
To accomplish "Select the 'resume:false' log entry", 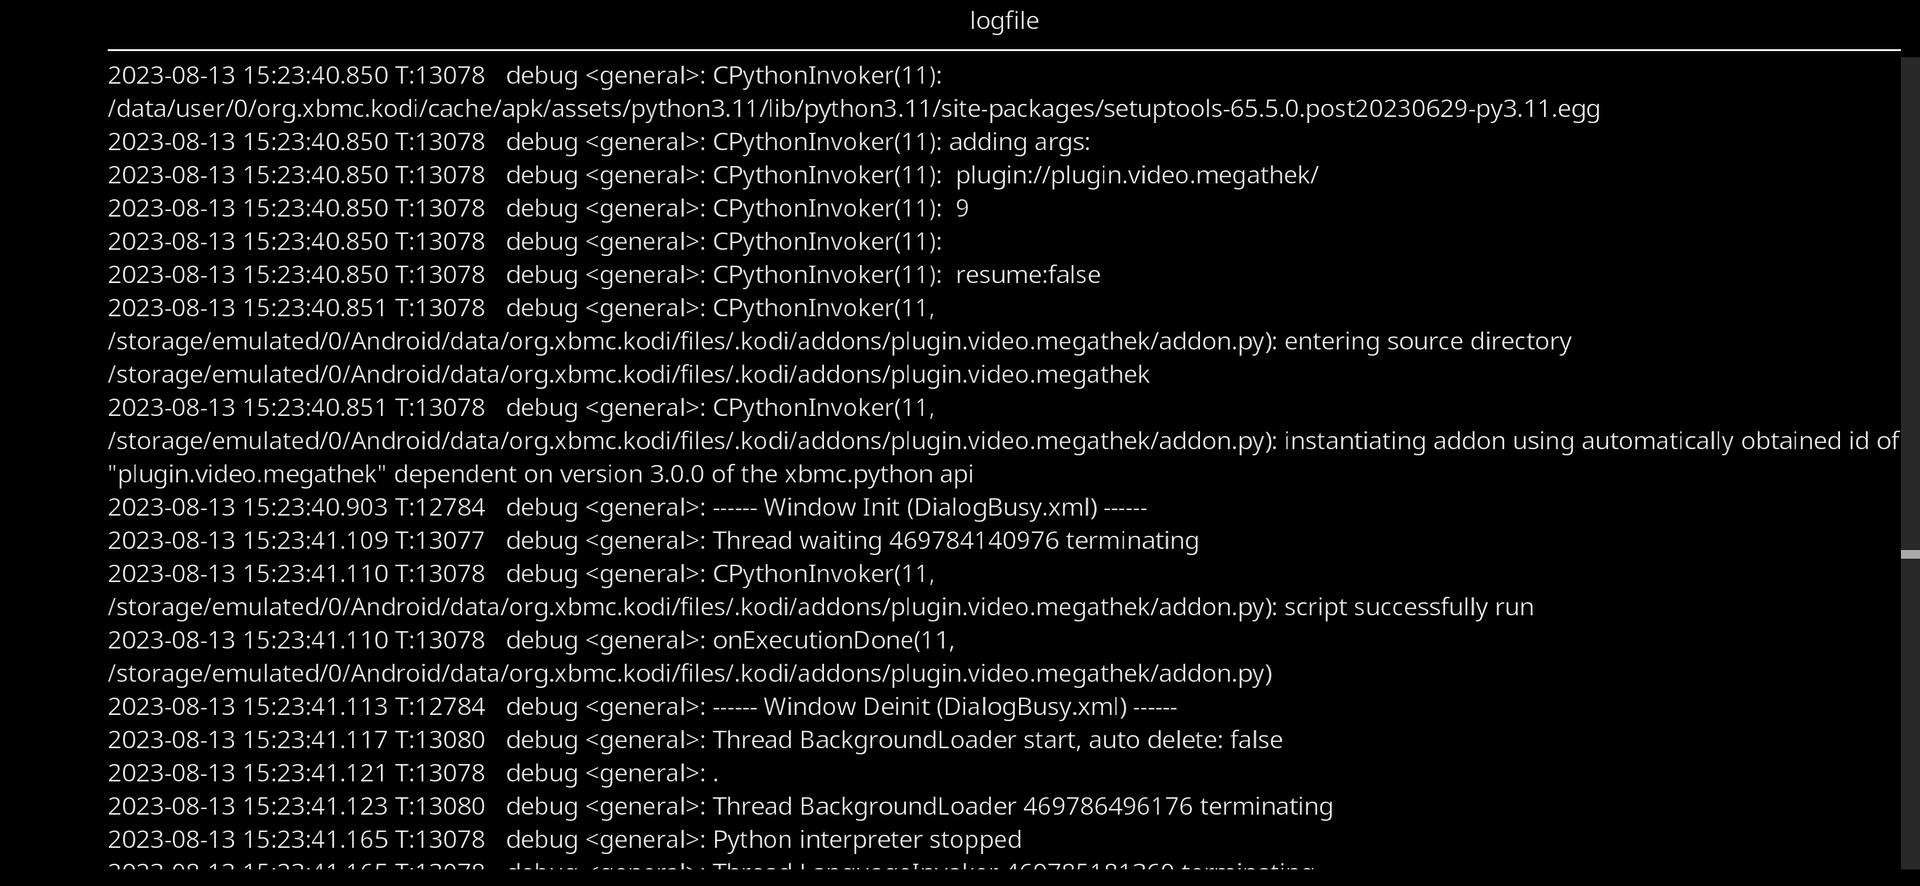I will click(604, 275).
